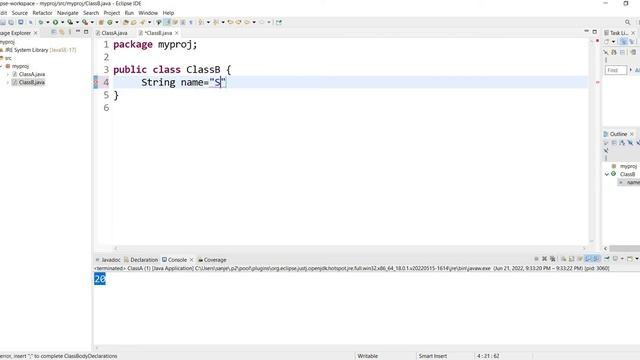Open the Run button dropdown arrow
This screenshot has height=360, width=640.
[62, 22]
